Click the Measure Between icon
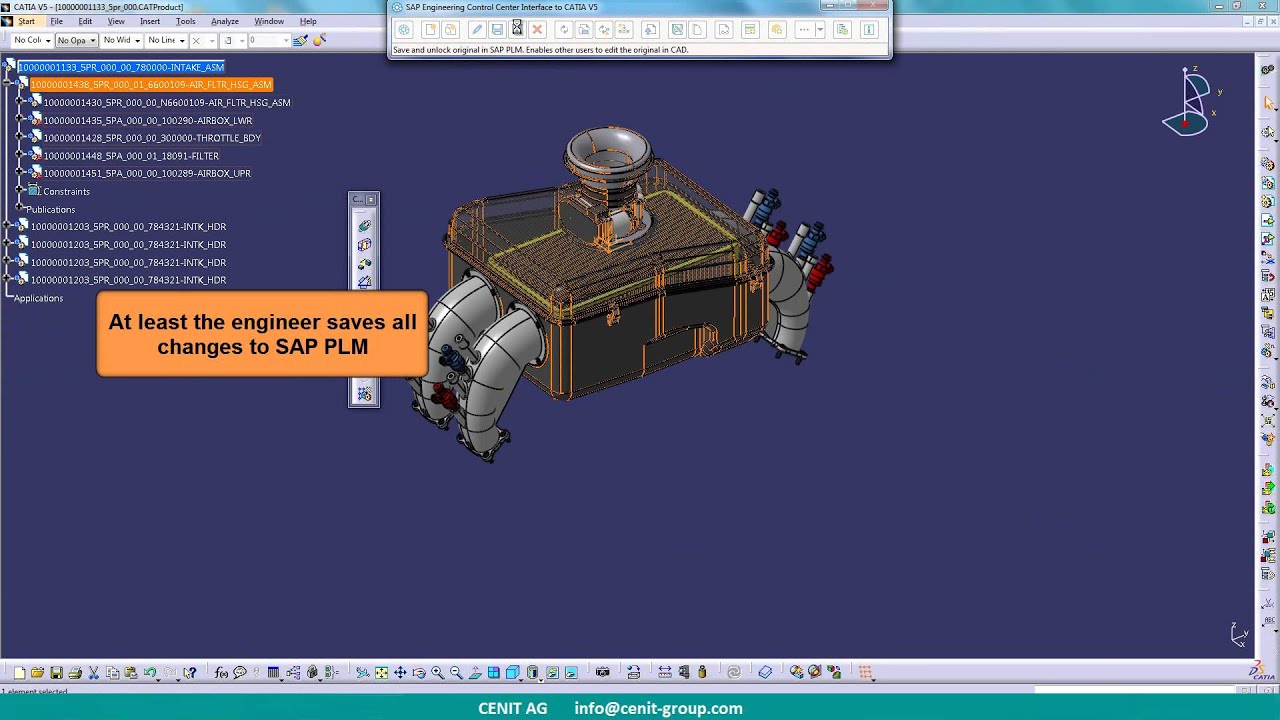 [x=663, y=672]
